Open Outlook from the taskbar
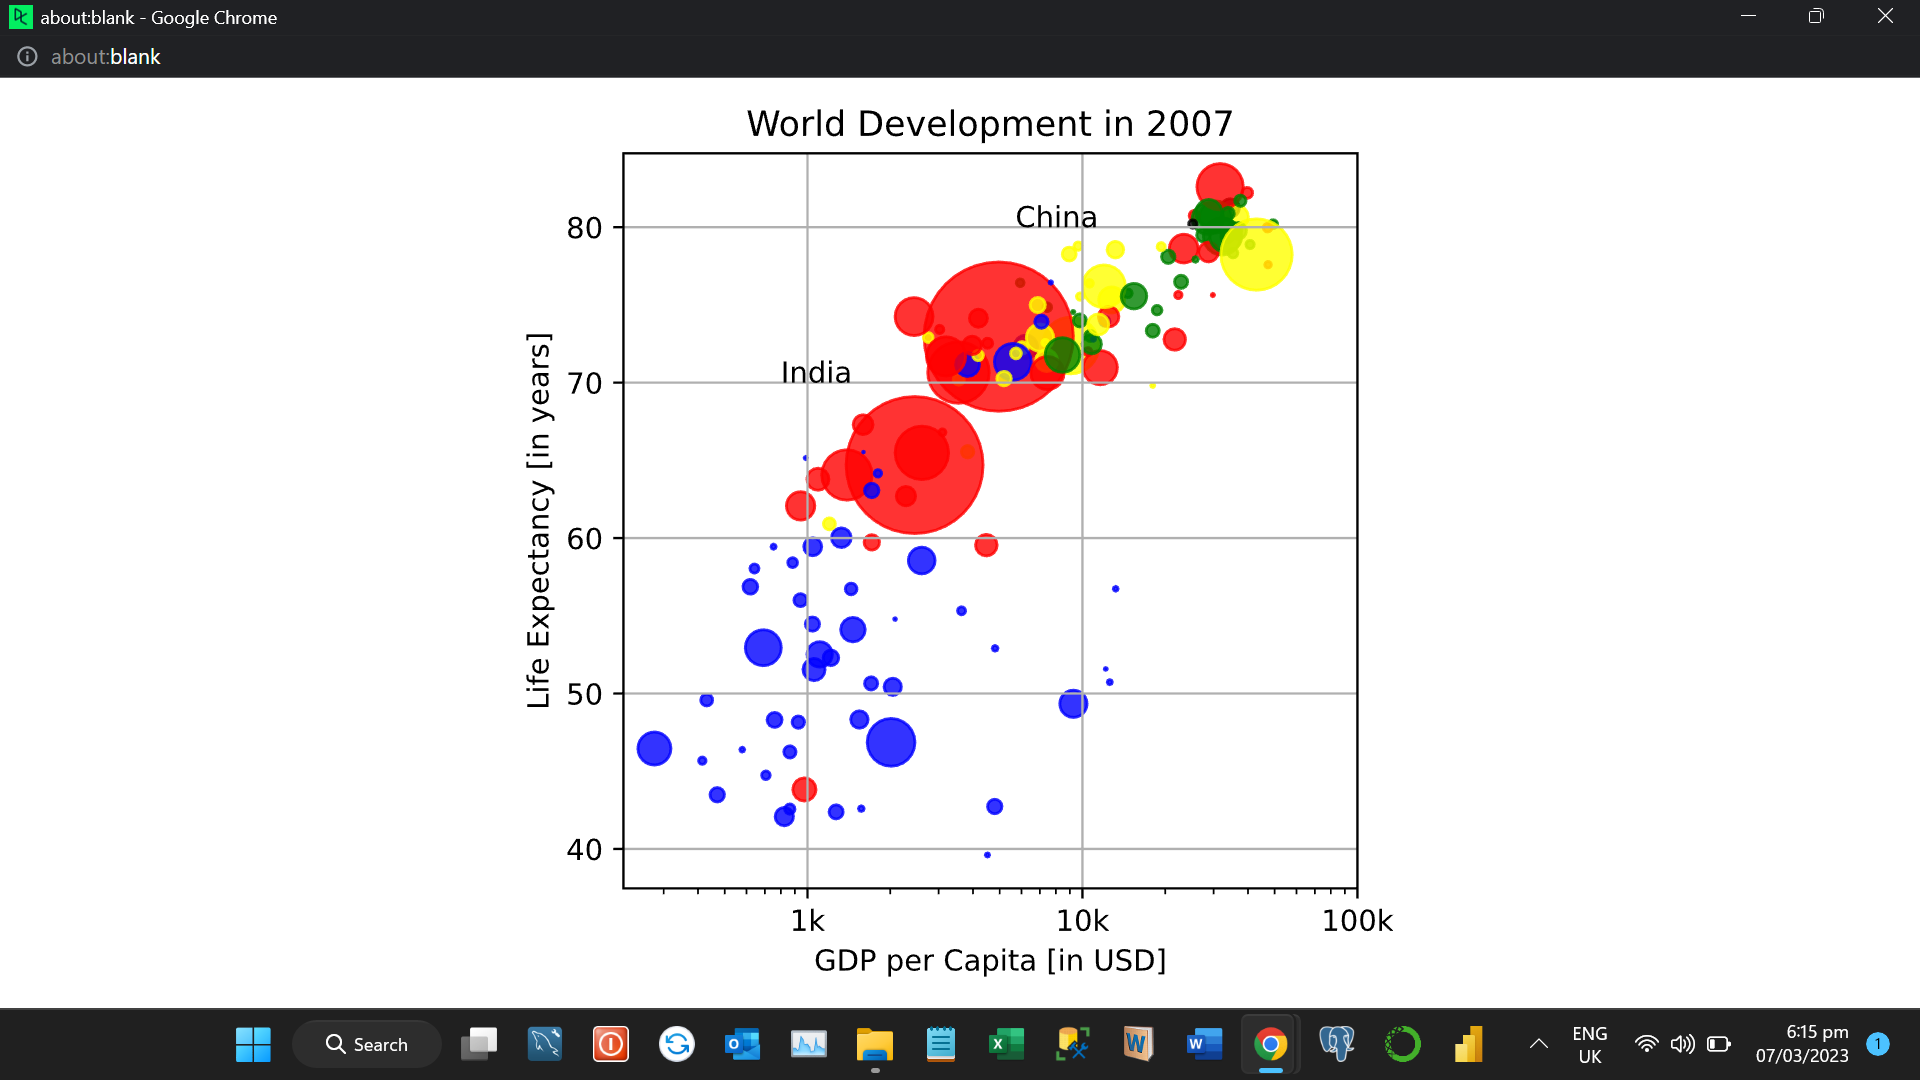 click(742, 1043)
